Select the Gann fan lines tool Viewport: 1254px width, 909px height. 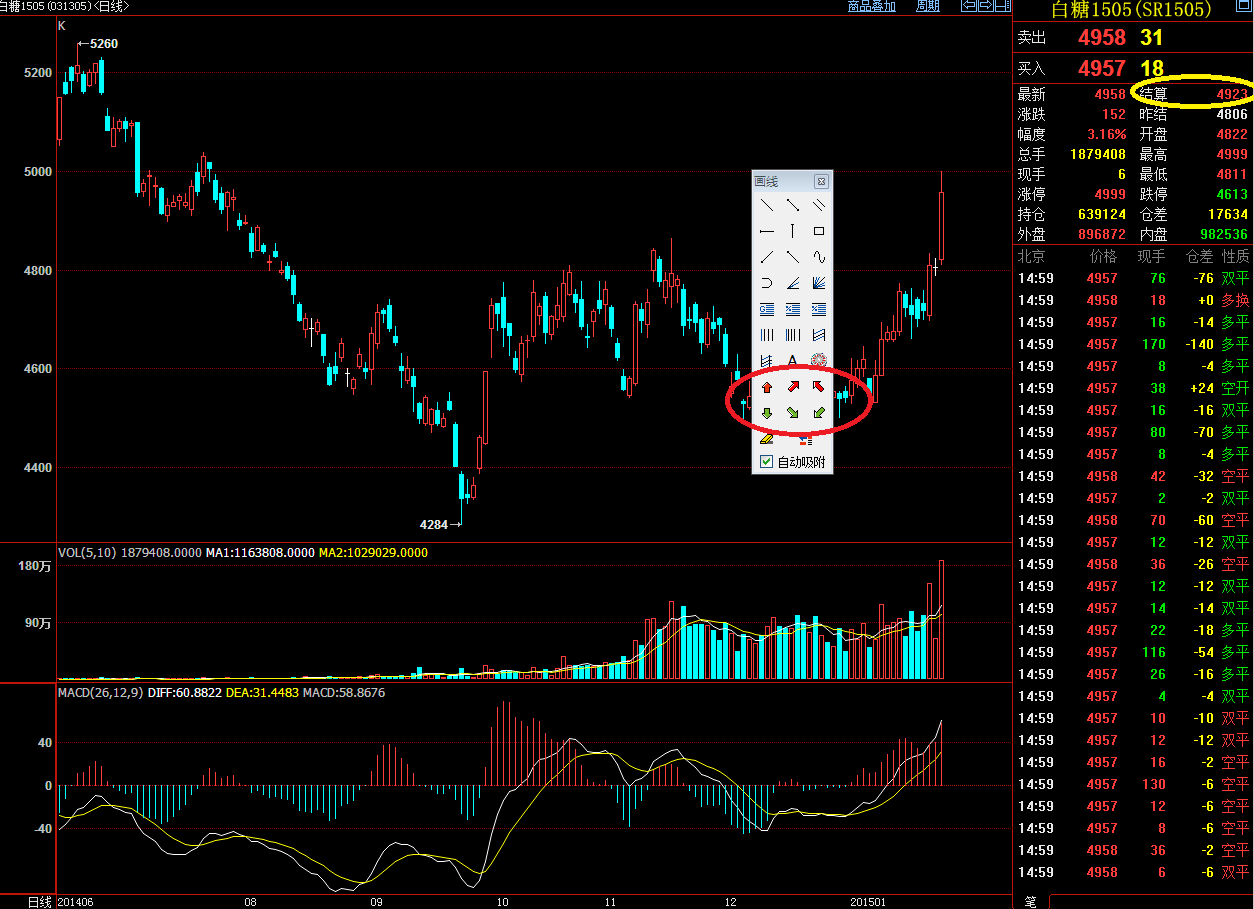coord(819,283)
